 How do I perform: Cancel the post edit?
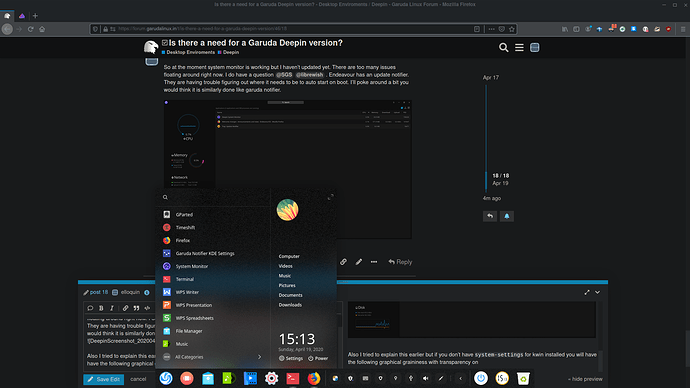click(x=138, y=379)
